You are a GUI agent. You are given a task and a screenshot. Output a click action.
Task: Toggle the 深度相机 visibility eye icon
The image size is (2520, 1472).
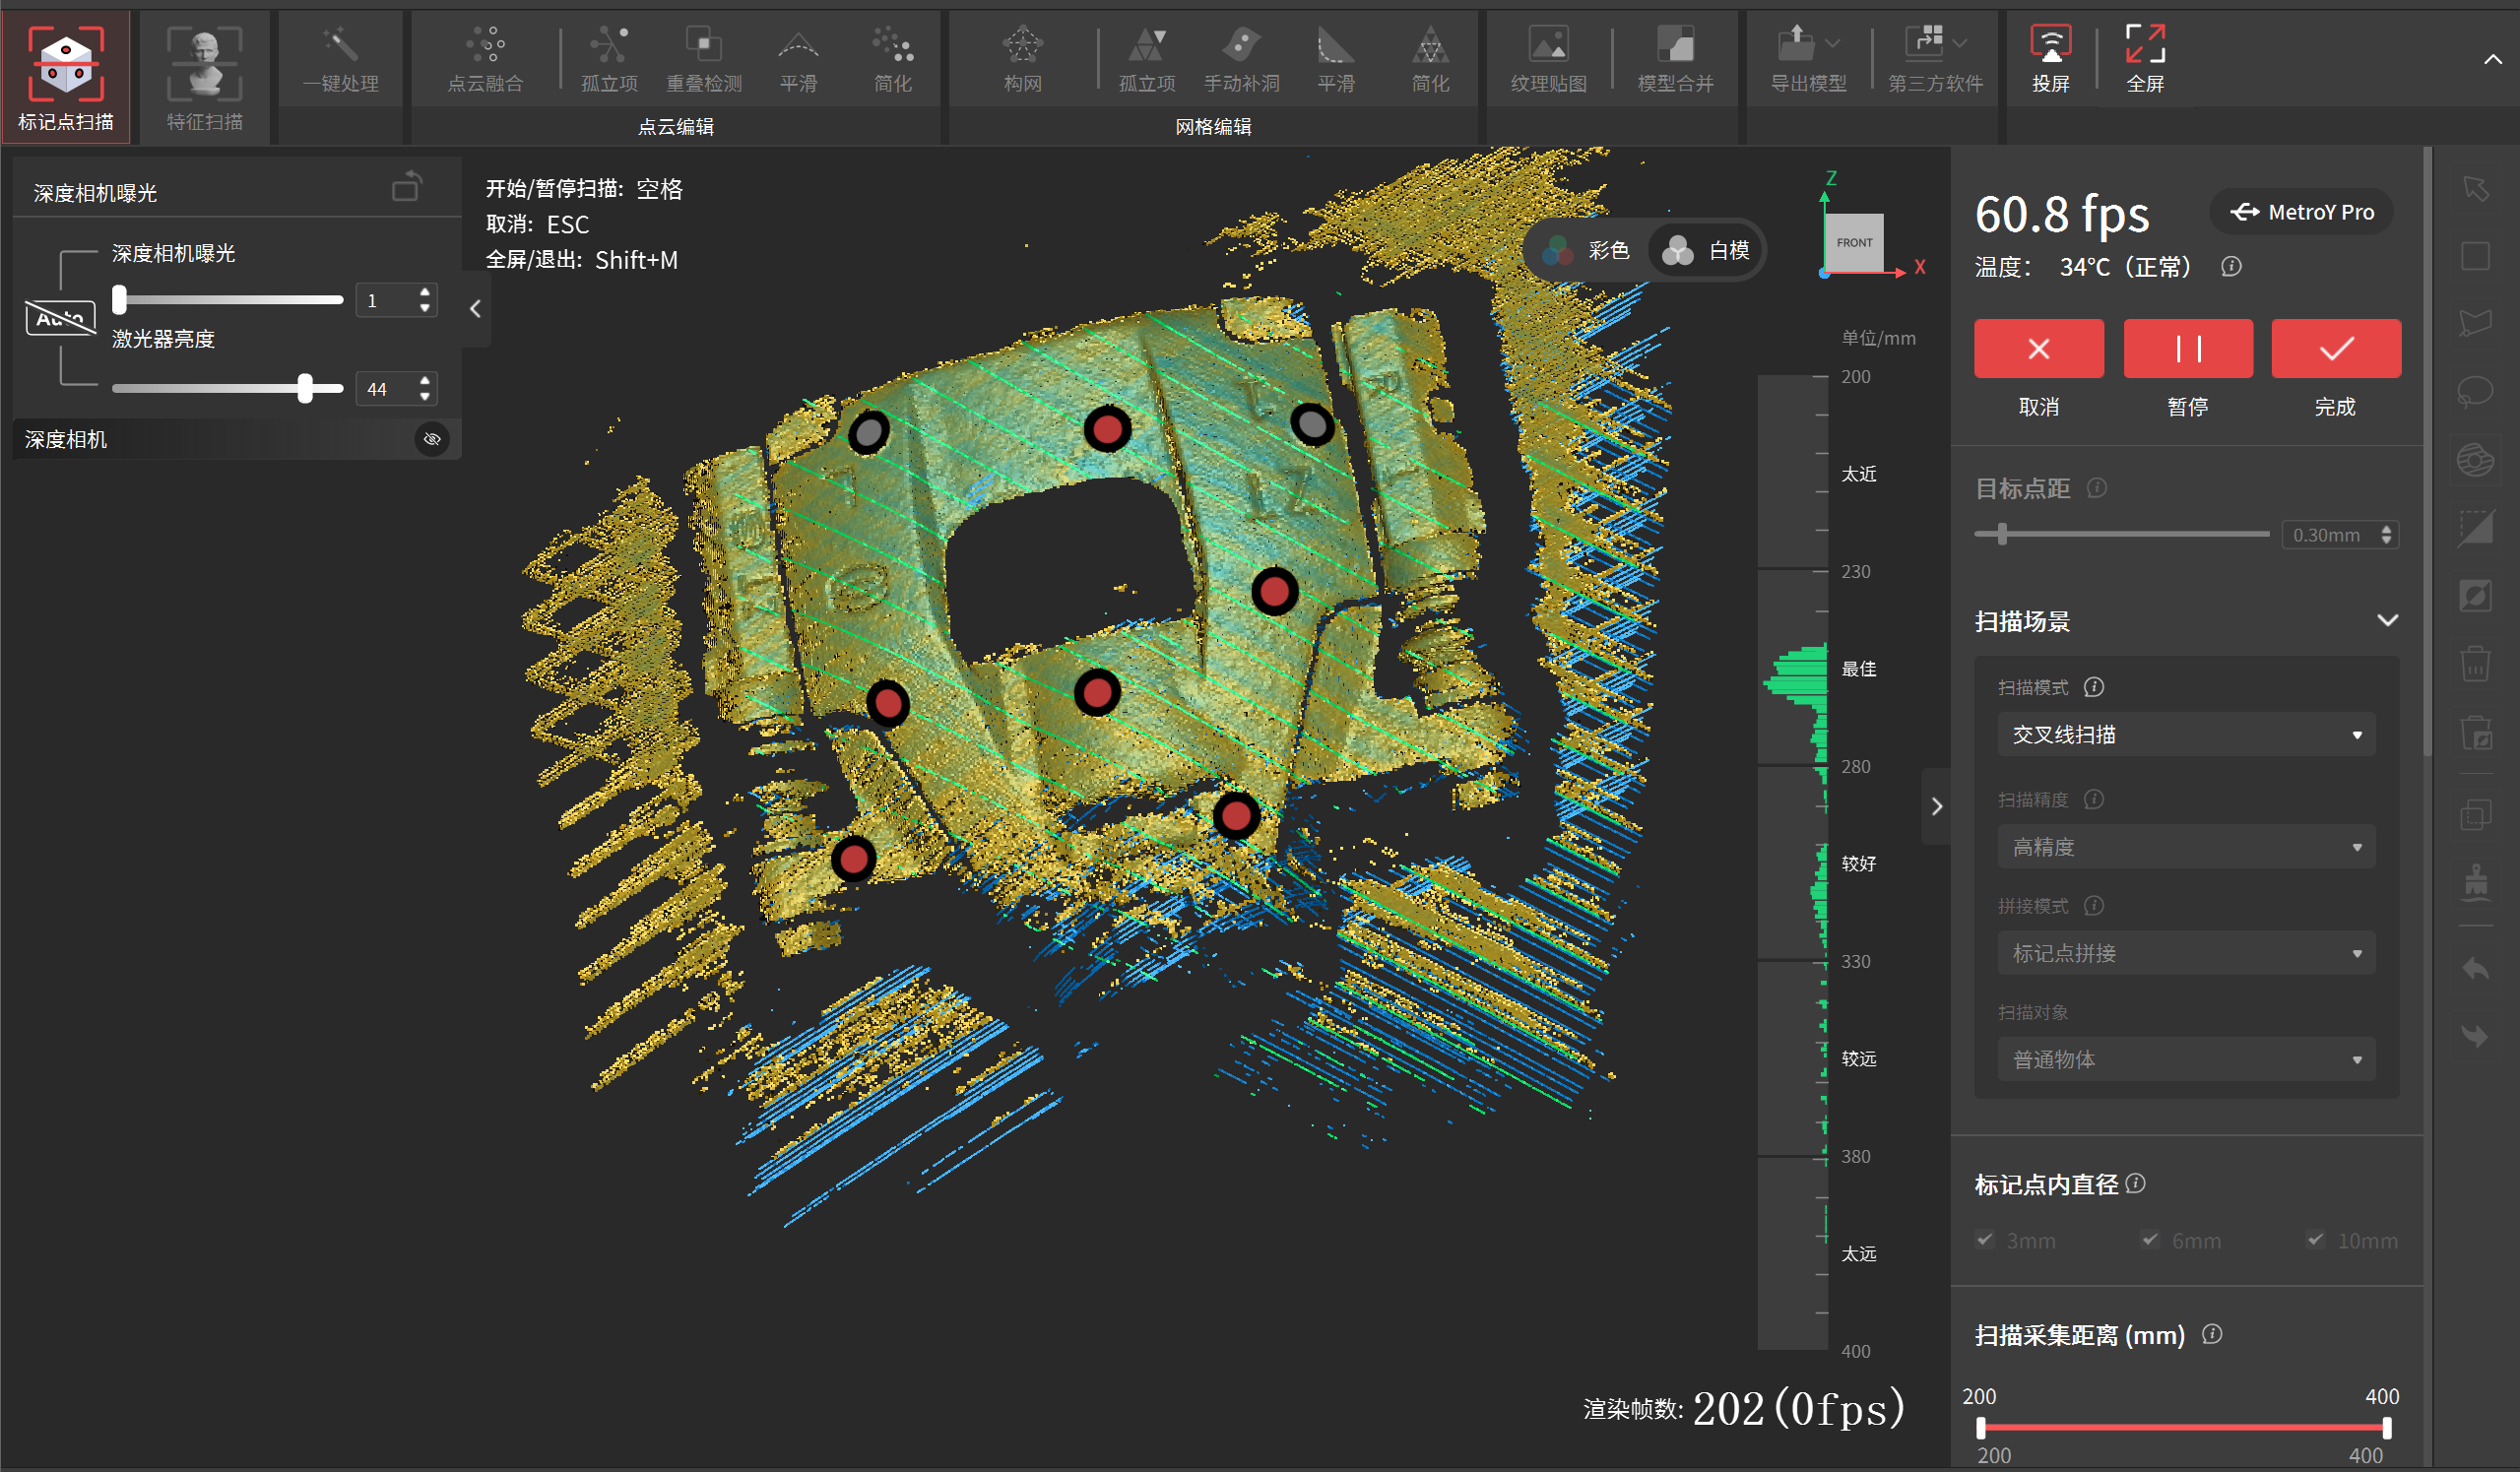tap(432, 439)
